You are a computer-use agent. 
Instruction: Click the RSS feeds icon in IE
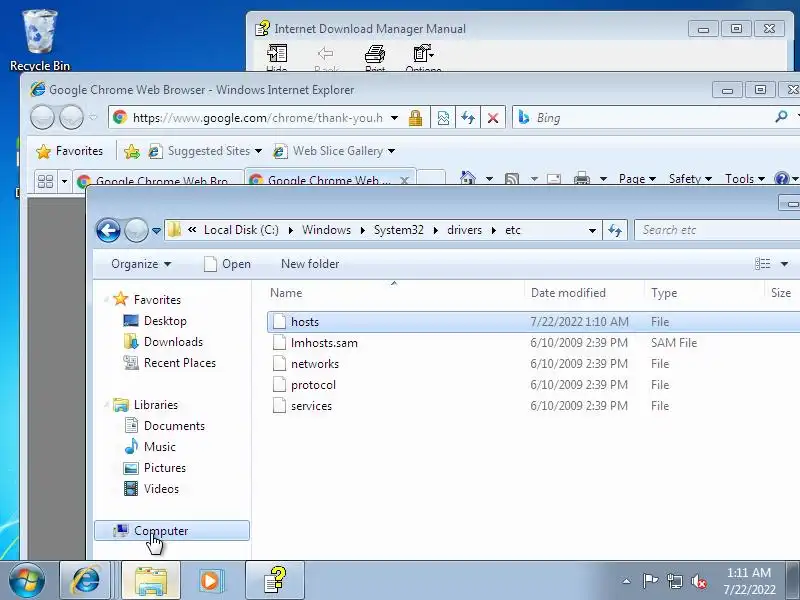point(512,179)
